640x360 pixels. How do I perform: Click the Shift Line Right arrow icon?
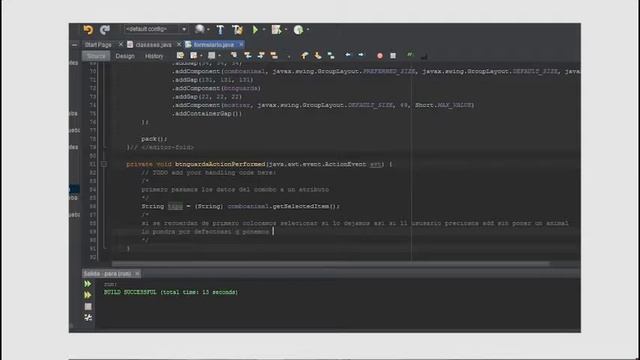pyautogui.click(x=361, y=55)
